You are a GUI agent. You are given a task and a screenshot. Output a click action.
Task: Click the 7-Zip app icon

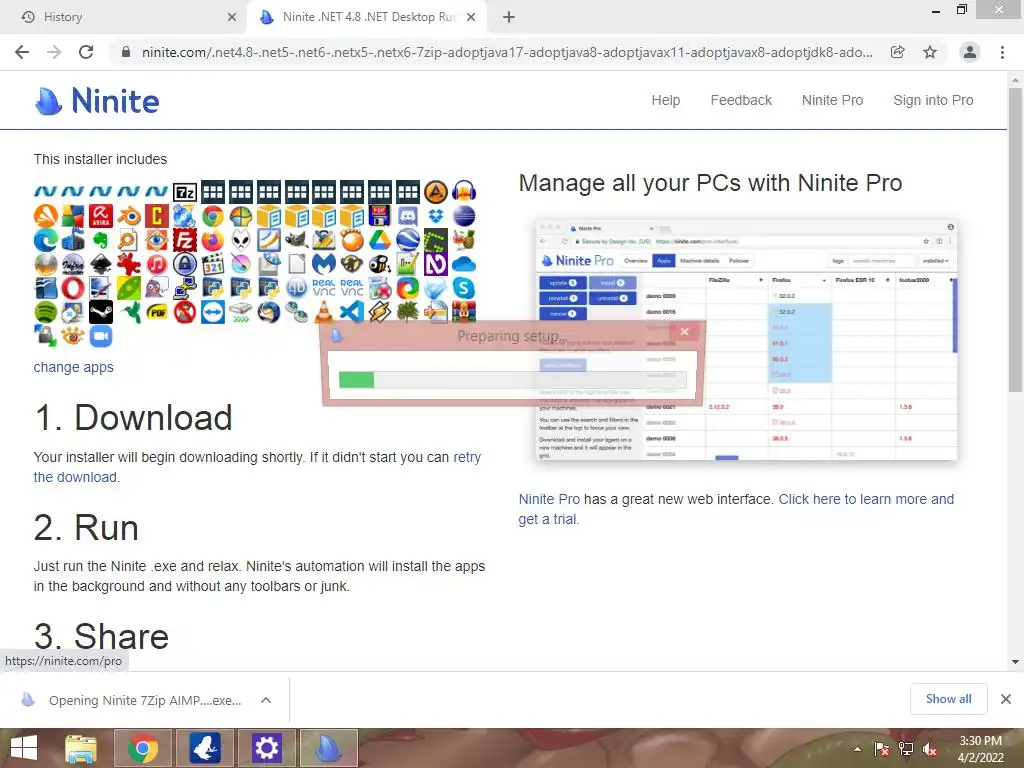[185, 192]
